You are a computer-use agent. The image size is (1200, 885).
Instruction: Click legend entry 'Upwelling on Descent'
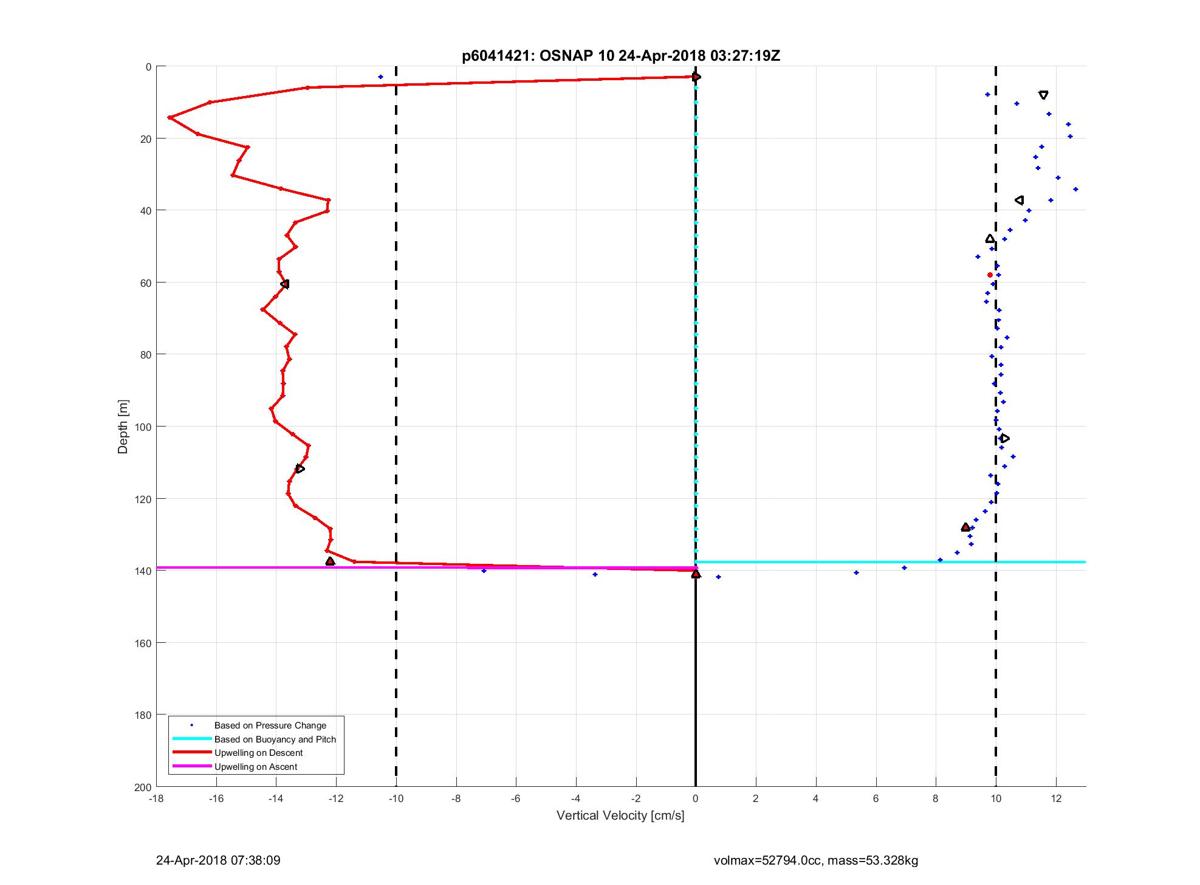[258, 752]
